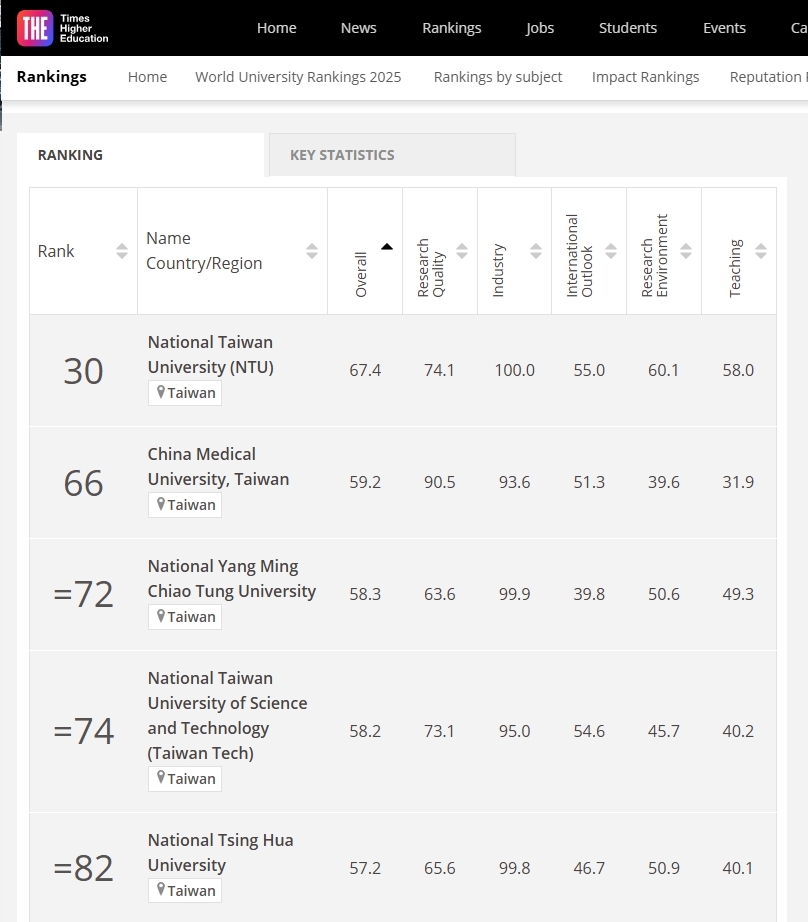Sort by Name Country/Region arrows
The image size is (808, 922).
(311, 251)
